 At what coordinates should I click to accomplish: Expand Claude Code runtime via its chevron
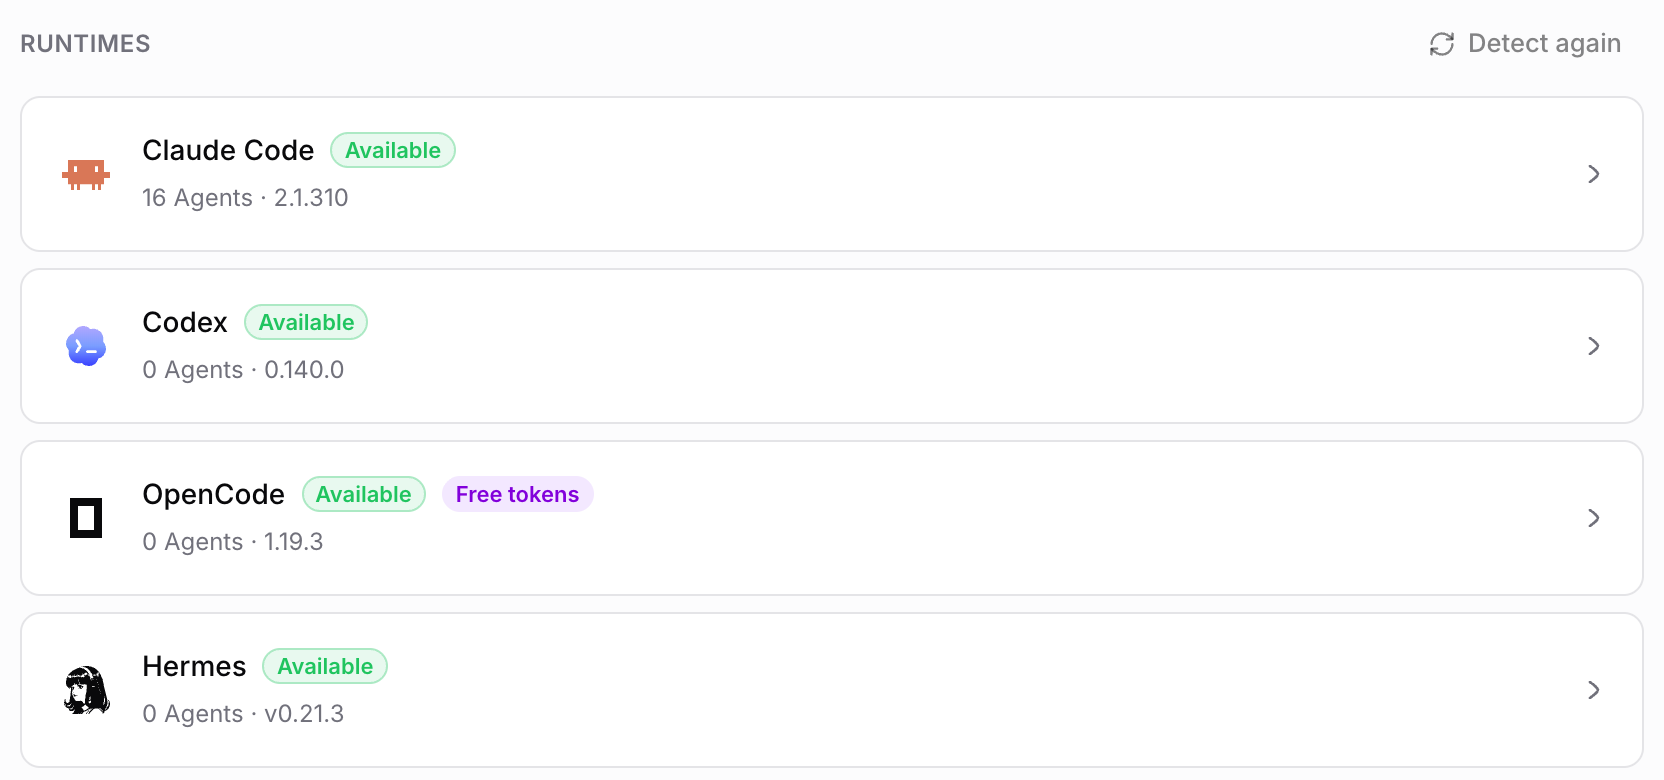1594,174
